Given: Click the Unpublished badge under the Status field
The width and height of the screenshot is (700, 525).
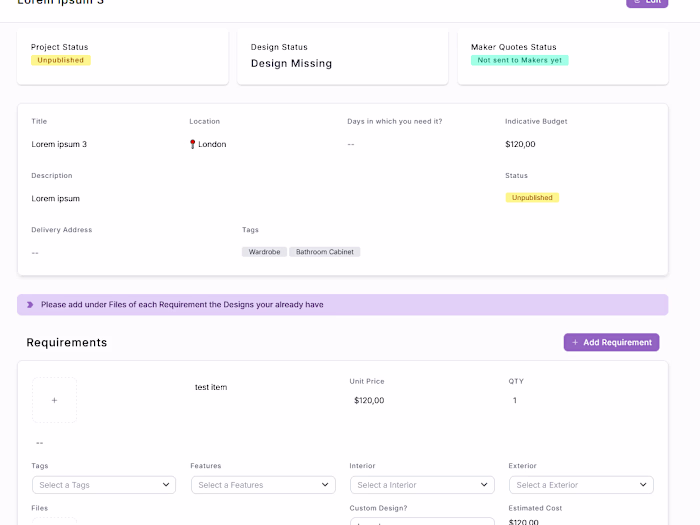Looking at the screenshot, I should pos(532,198).
